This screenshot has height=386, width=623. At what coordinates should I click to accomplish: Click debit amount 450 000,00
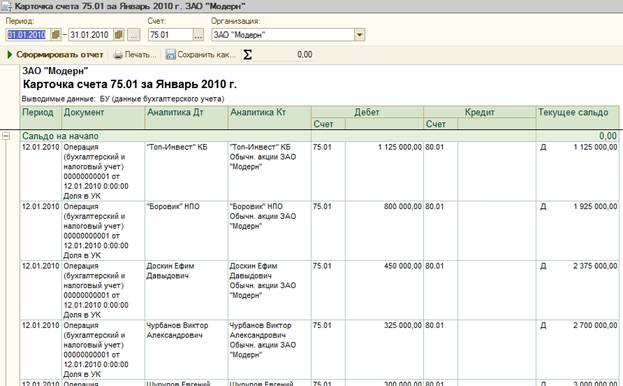pyautogui.click(x=403, y=266)
